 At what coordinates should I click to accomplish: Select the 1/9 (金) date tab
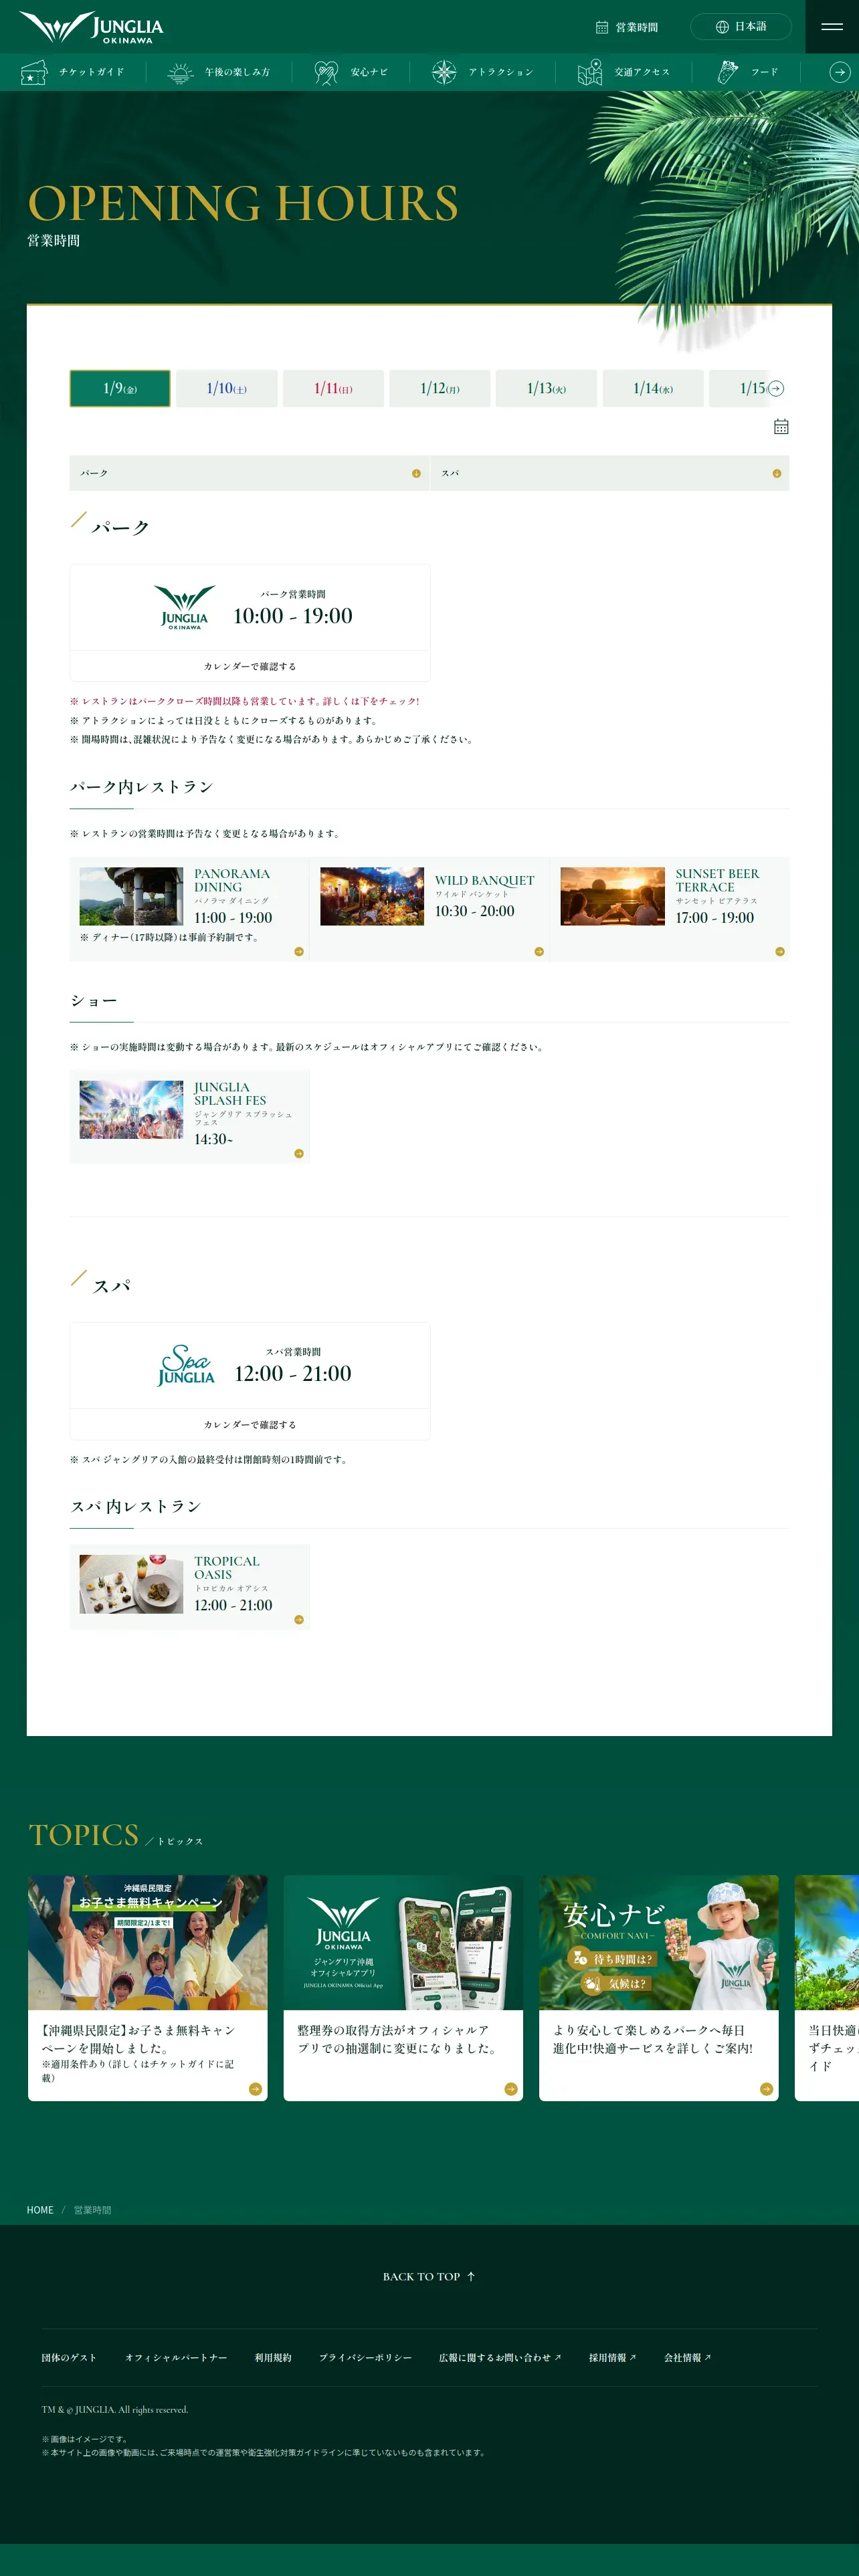click(x=120, y=388)
